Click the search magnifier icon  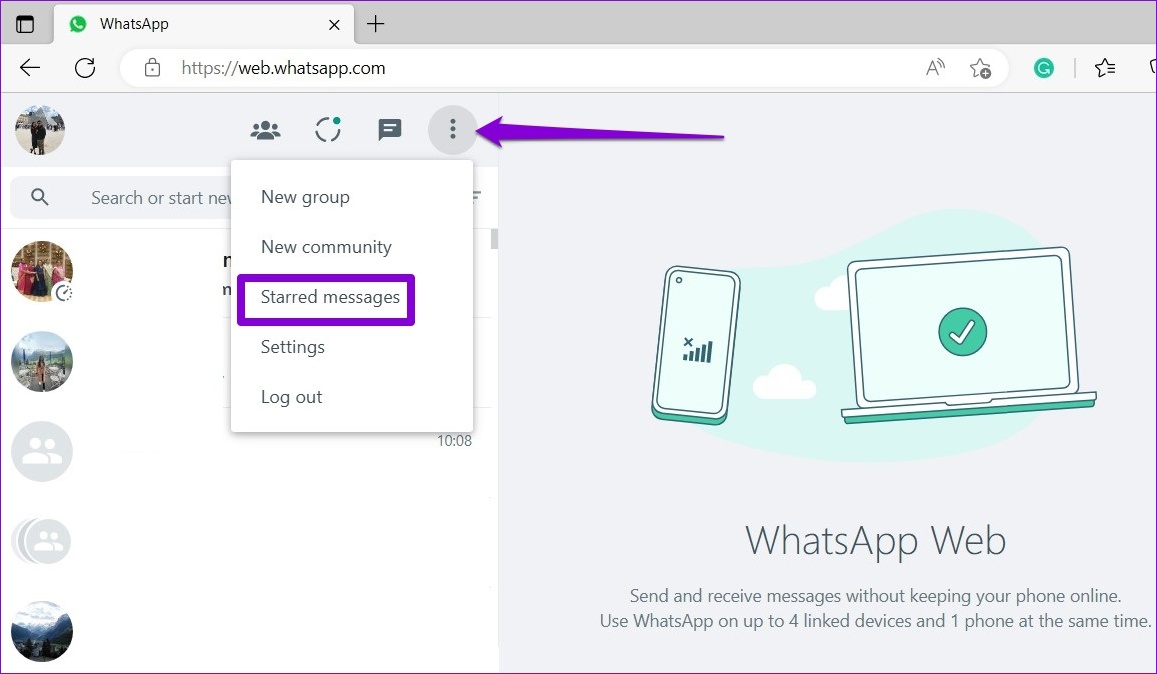40,197
